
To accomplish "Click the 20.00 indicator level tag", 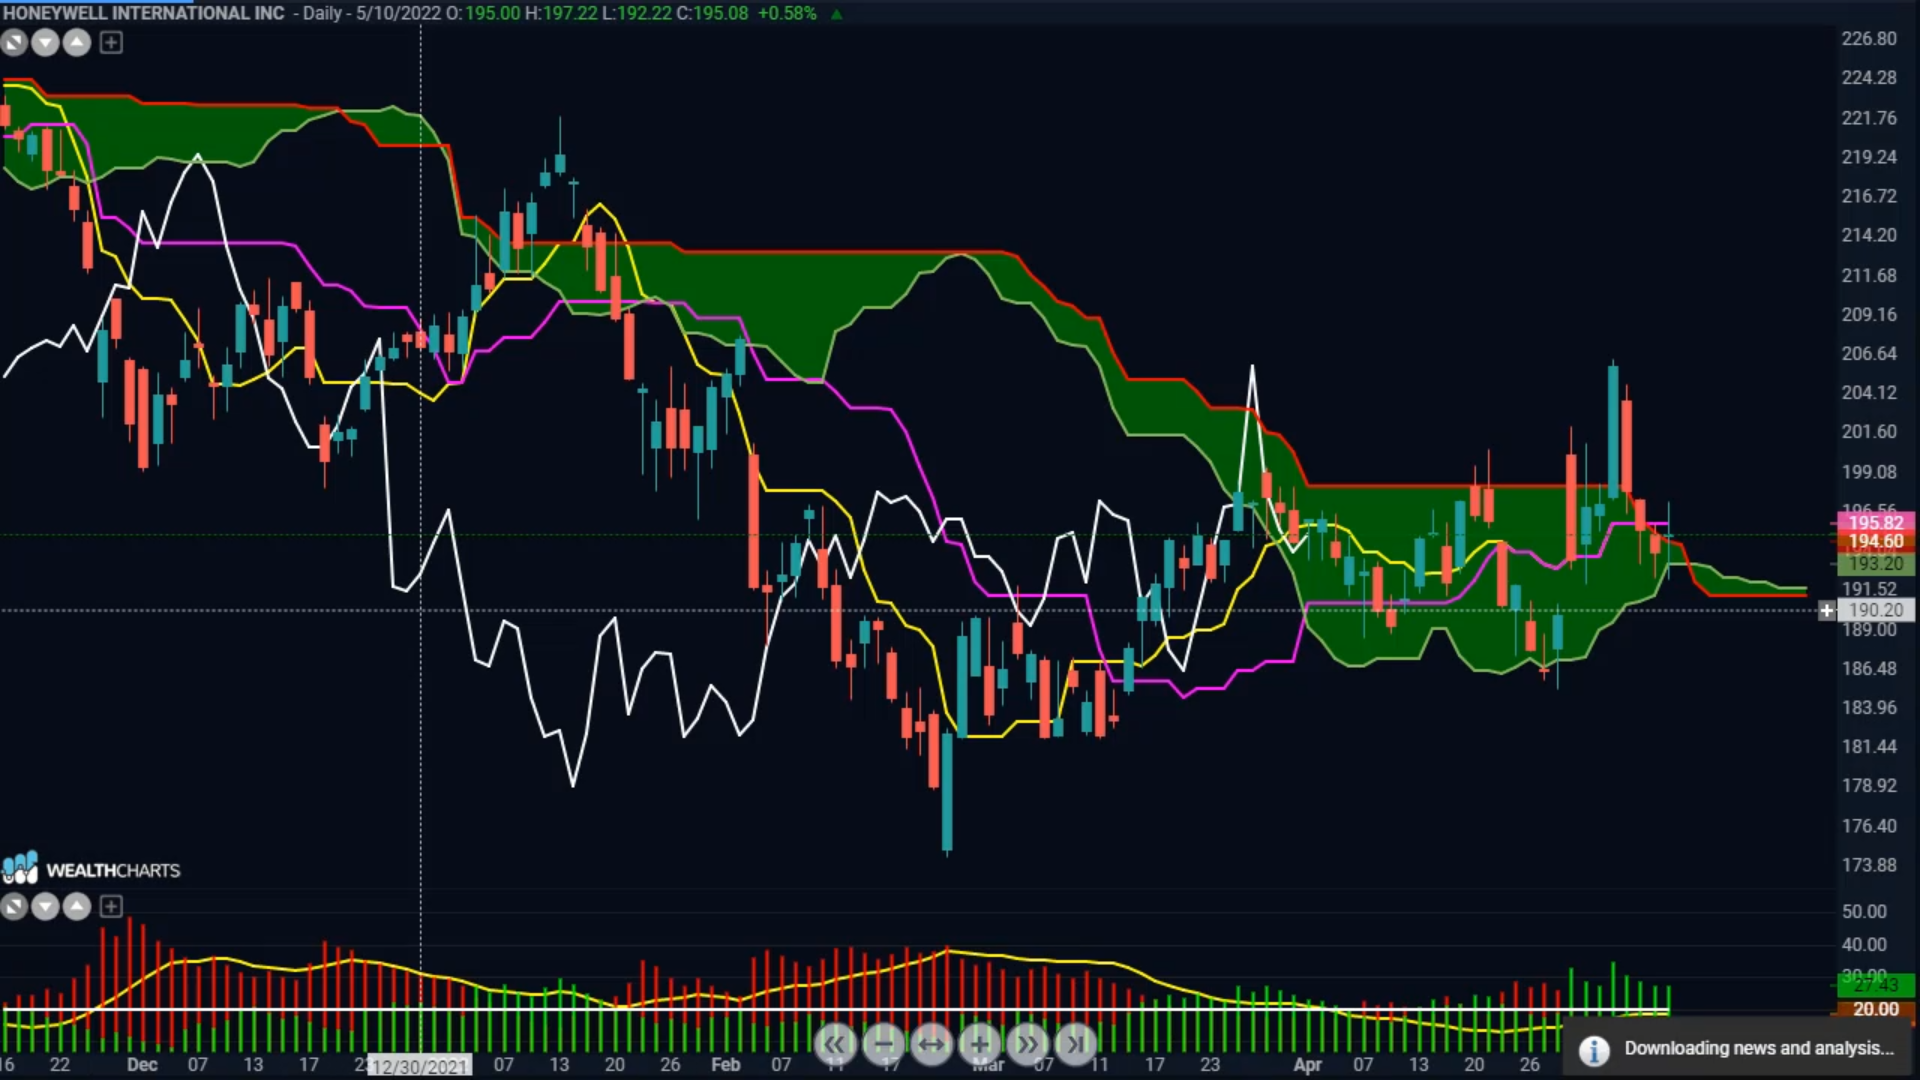I will 1876,1009.
